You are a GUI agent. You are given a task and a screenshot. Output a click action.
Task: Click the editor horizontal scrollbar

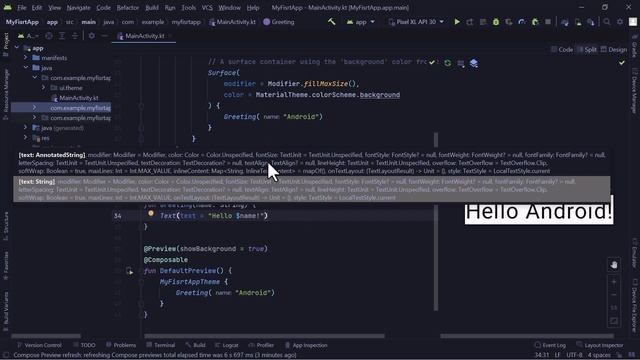tap(264, 336)
